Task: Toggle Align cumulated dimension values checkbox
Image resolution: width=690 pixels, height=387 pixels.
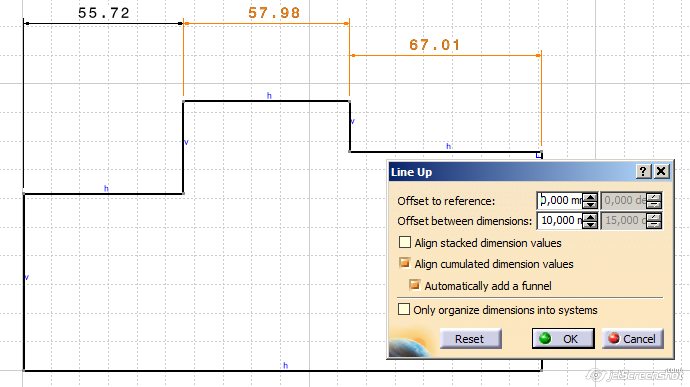Action: pyautogui.click(x=404, y=263)
